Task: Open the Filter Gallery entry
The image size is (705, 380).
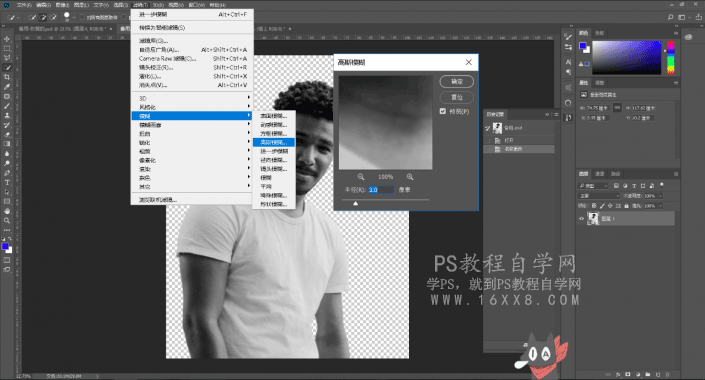Action: pos(192,41)
